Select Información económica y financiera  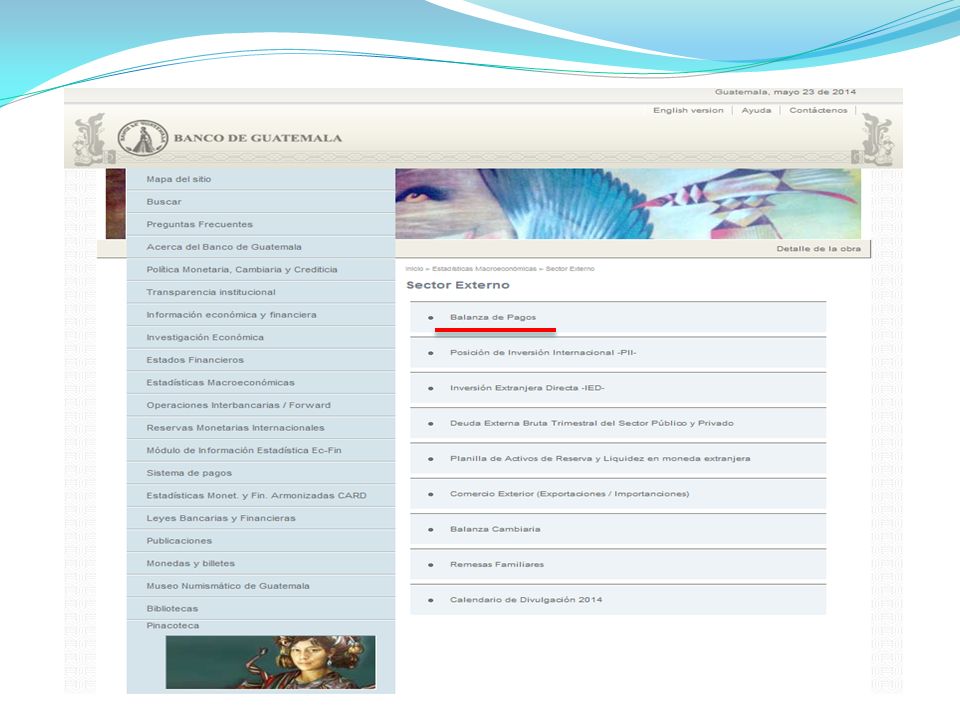point(261,315)
